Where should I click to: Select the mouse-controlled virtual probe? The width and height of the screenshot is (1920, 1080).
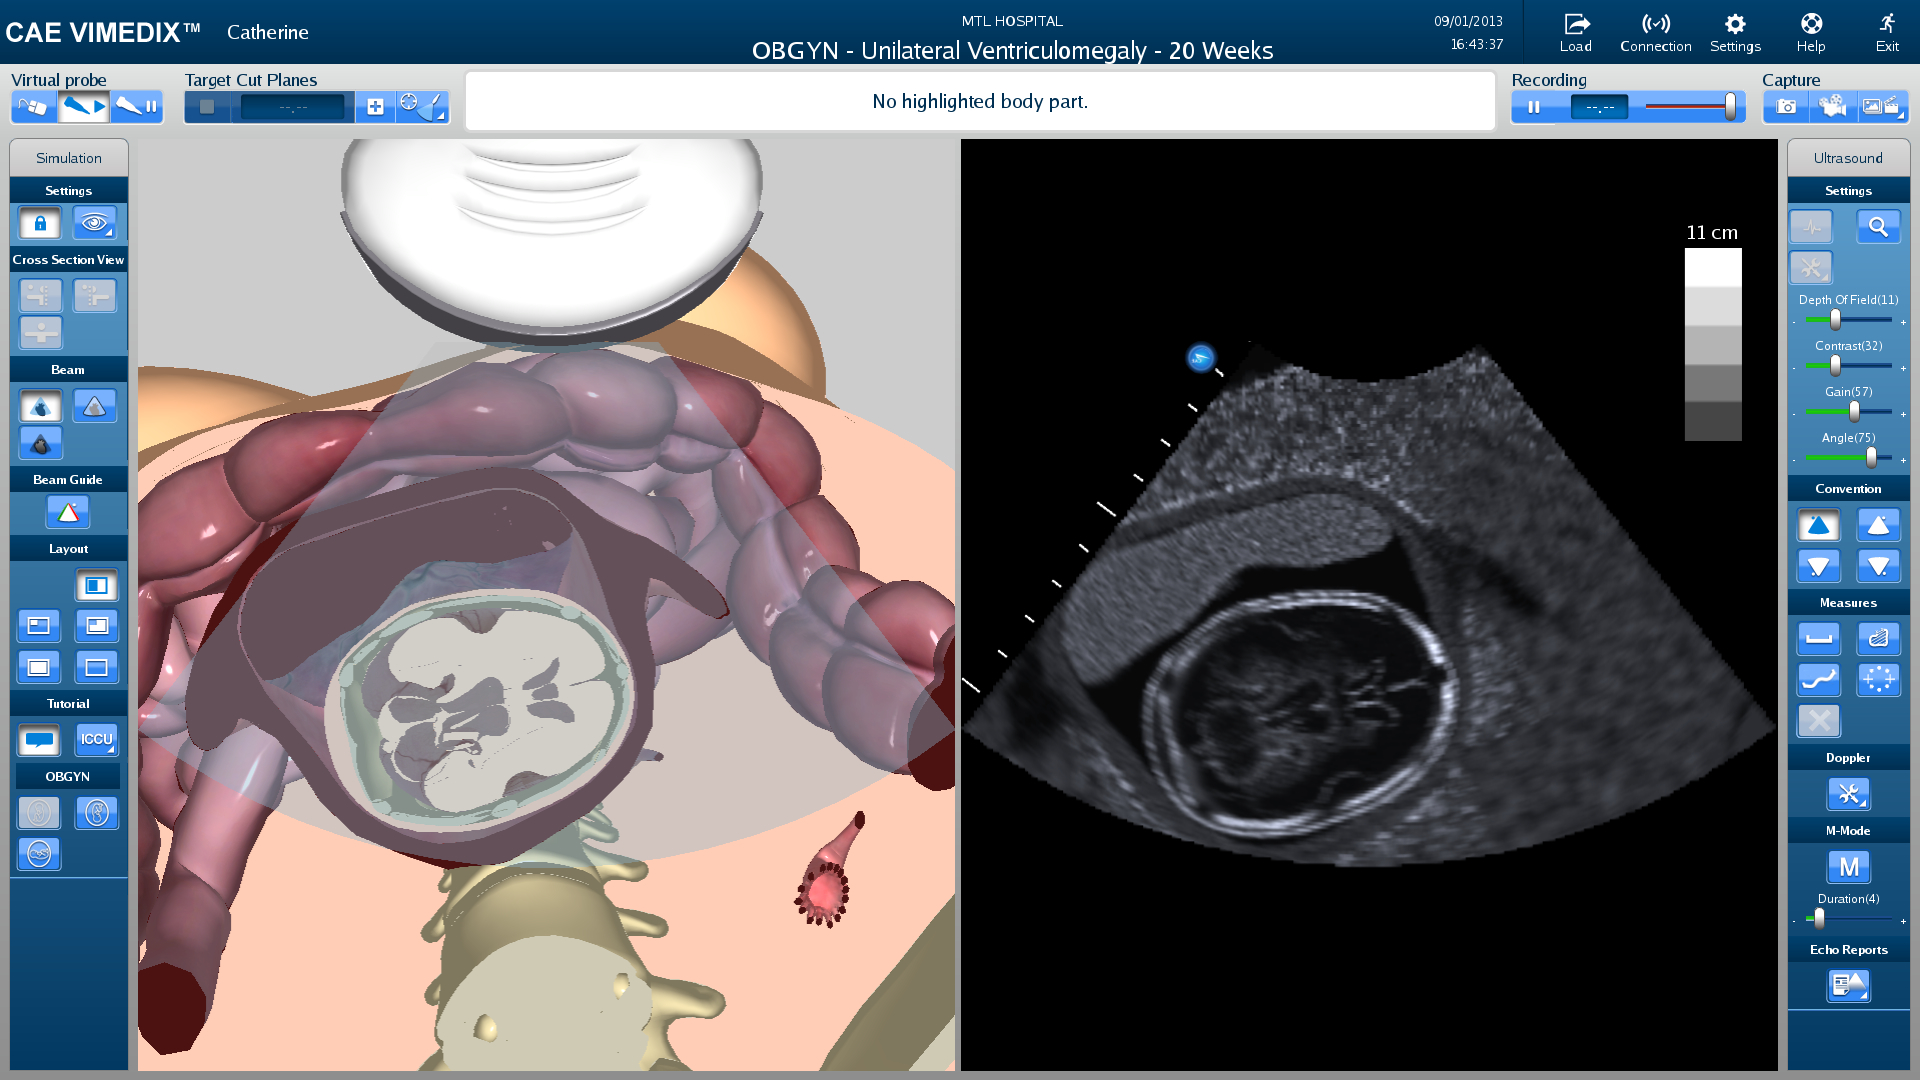click(34, 106)
